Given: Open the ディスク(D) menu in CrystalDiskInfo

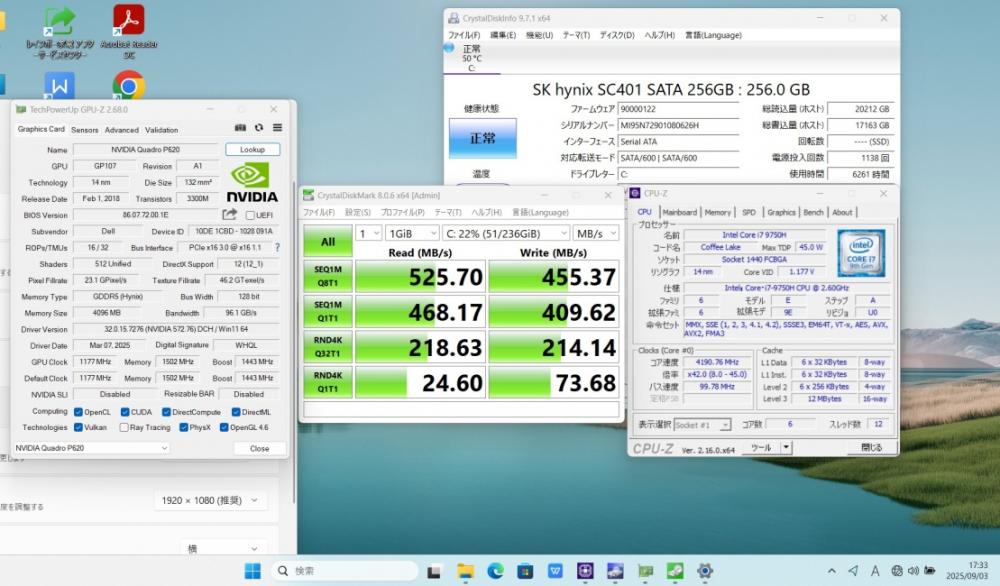Looking at the screenshot, I should tap(617, 35).
